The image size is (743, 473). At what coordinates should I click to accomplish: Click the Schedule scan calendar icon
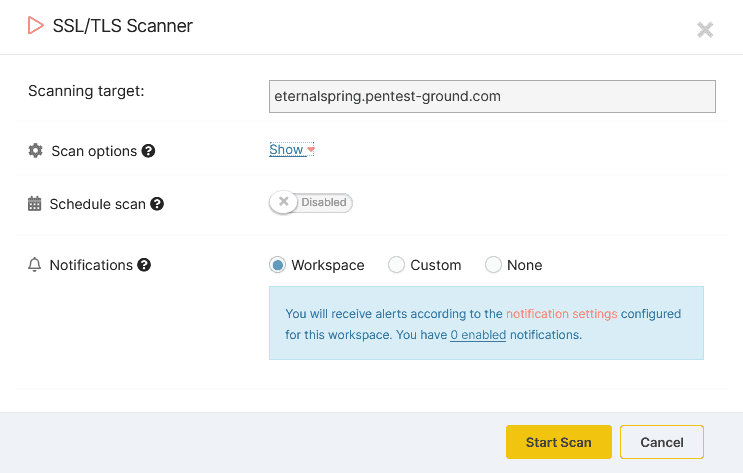click(x=35, y=204)
